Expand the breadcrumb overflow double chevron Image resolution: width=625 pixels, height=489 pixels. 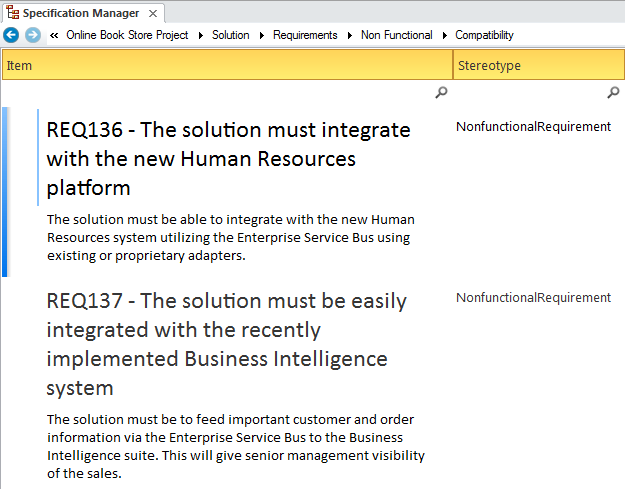53,35
